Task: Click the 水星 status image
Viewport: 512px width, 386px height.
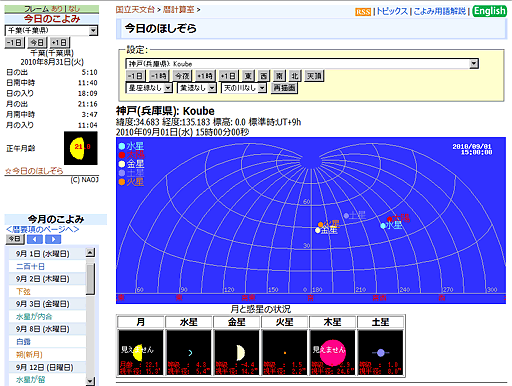Action: click(x=189, y=352)
